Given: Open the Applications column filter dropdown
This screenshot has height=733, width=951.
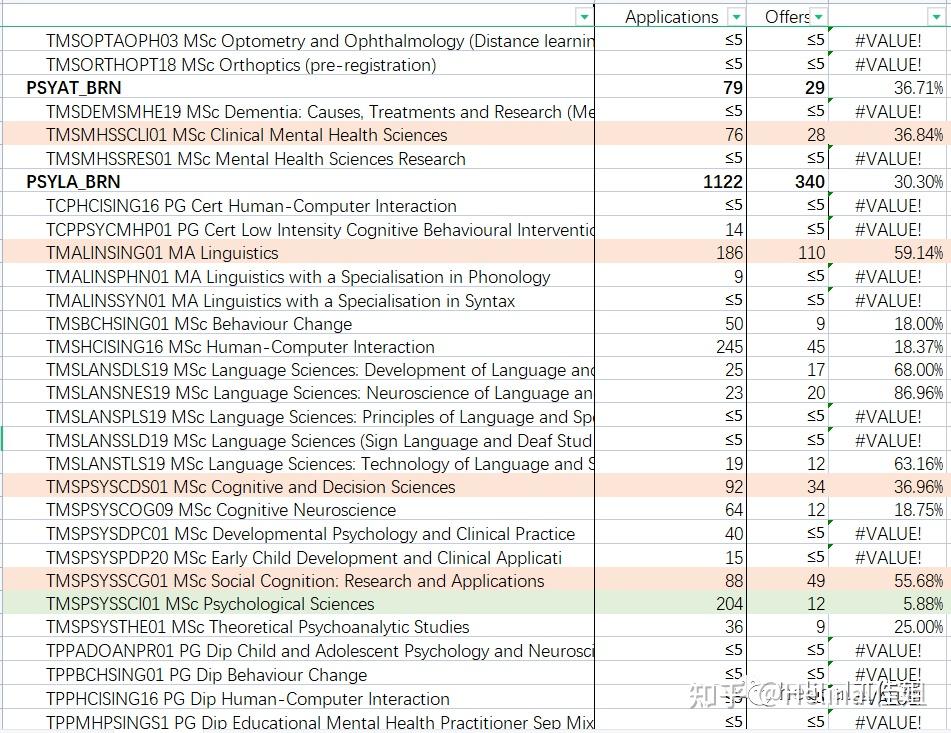Looking at the screenshot, I should pyautogui.click(x=737, y=16).
